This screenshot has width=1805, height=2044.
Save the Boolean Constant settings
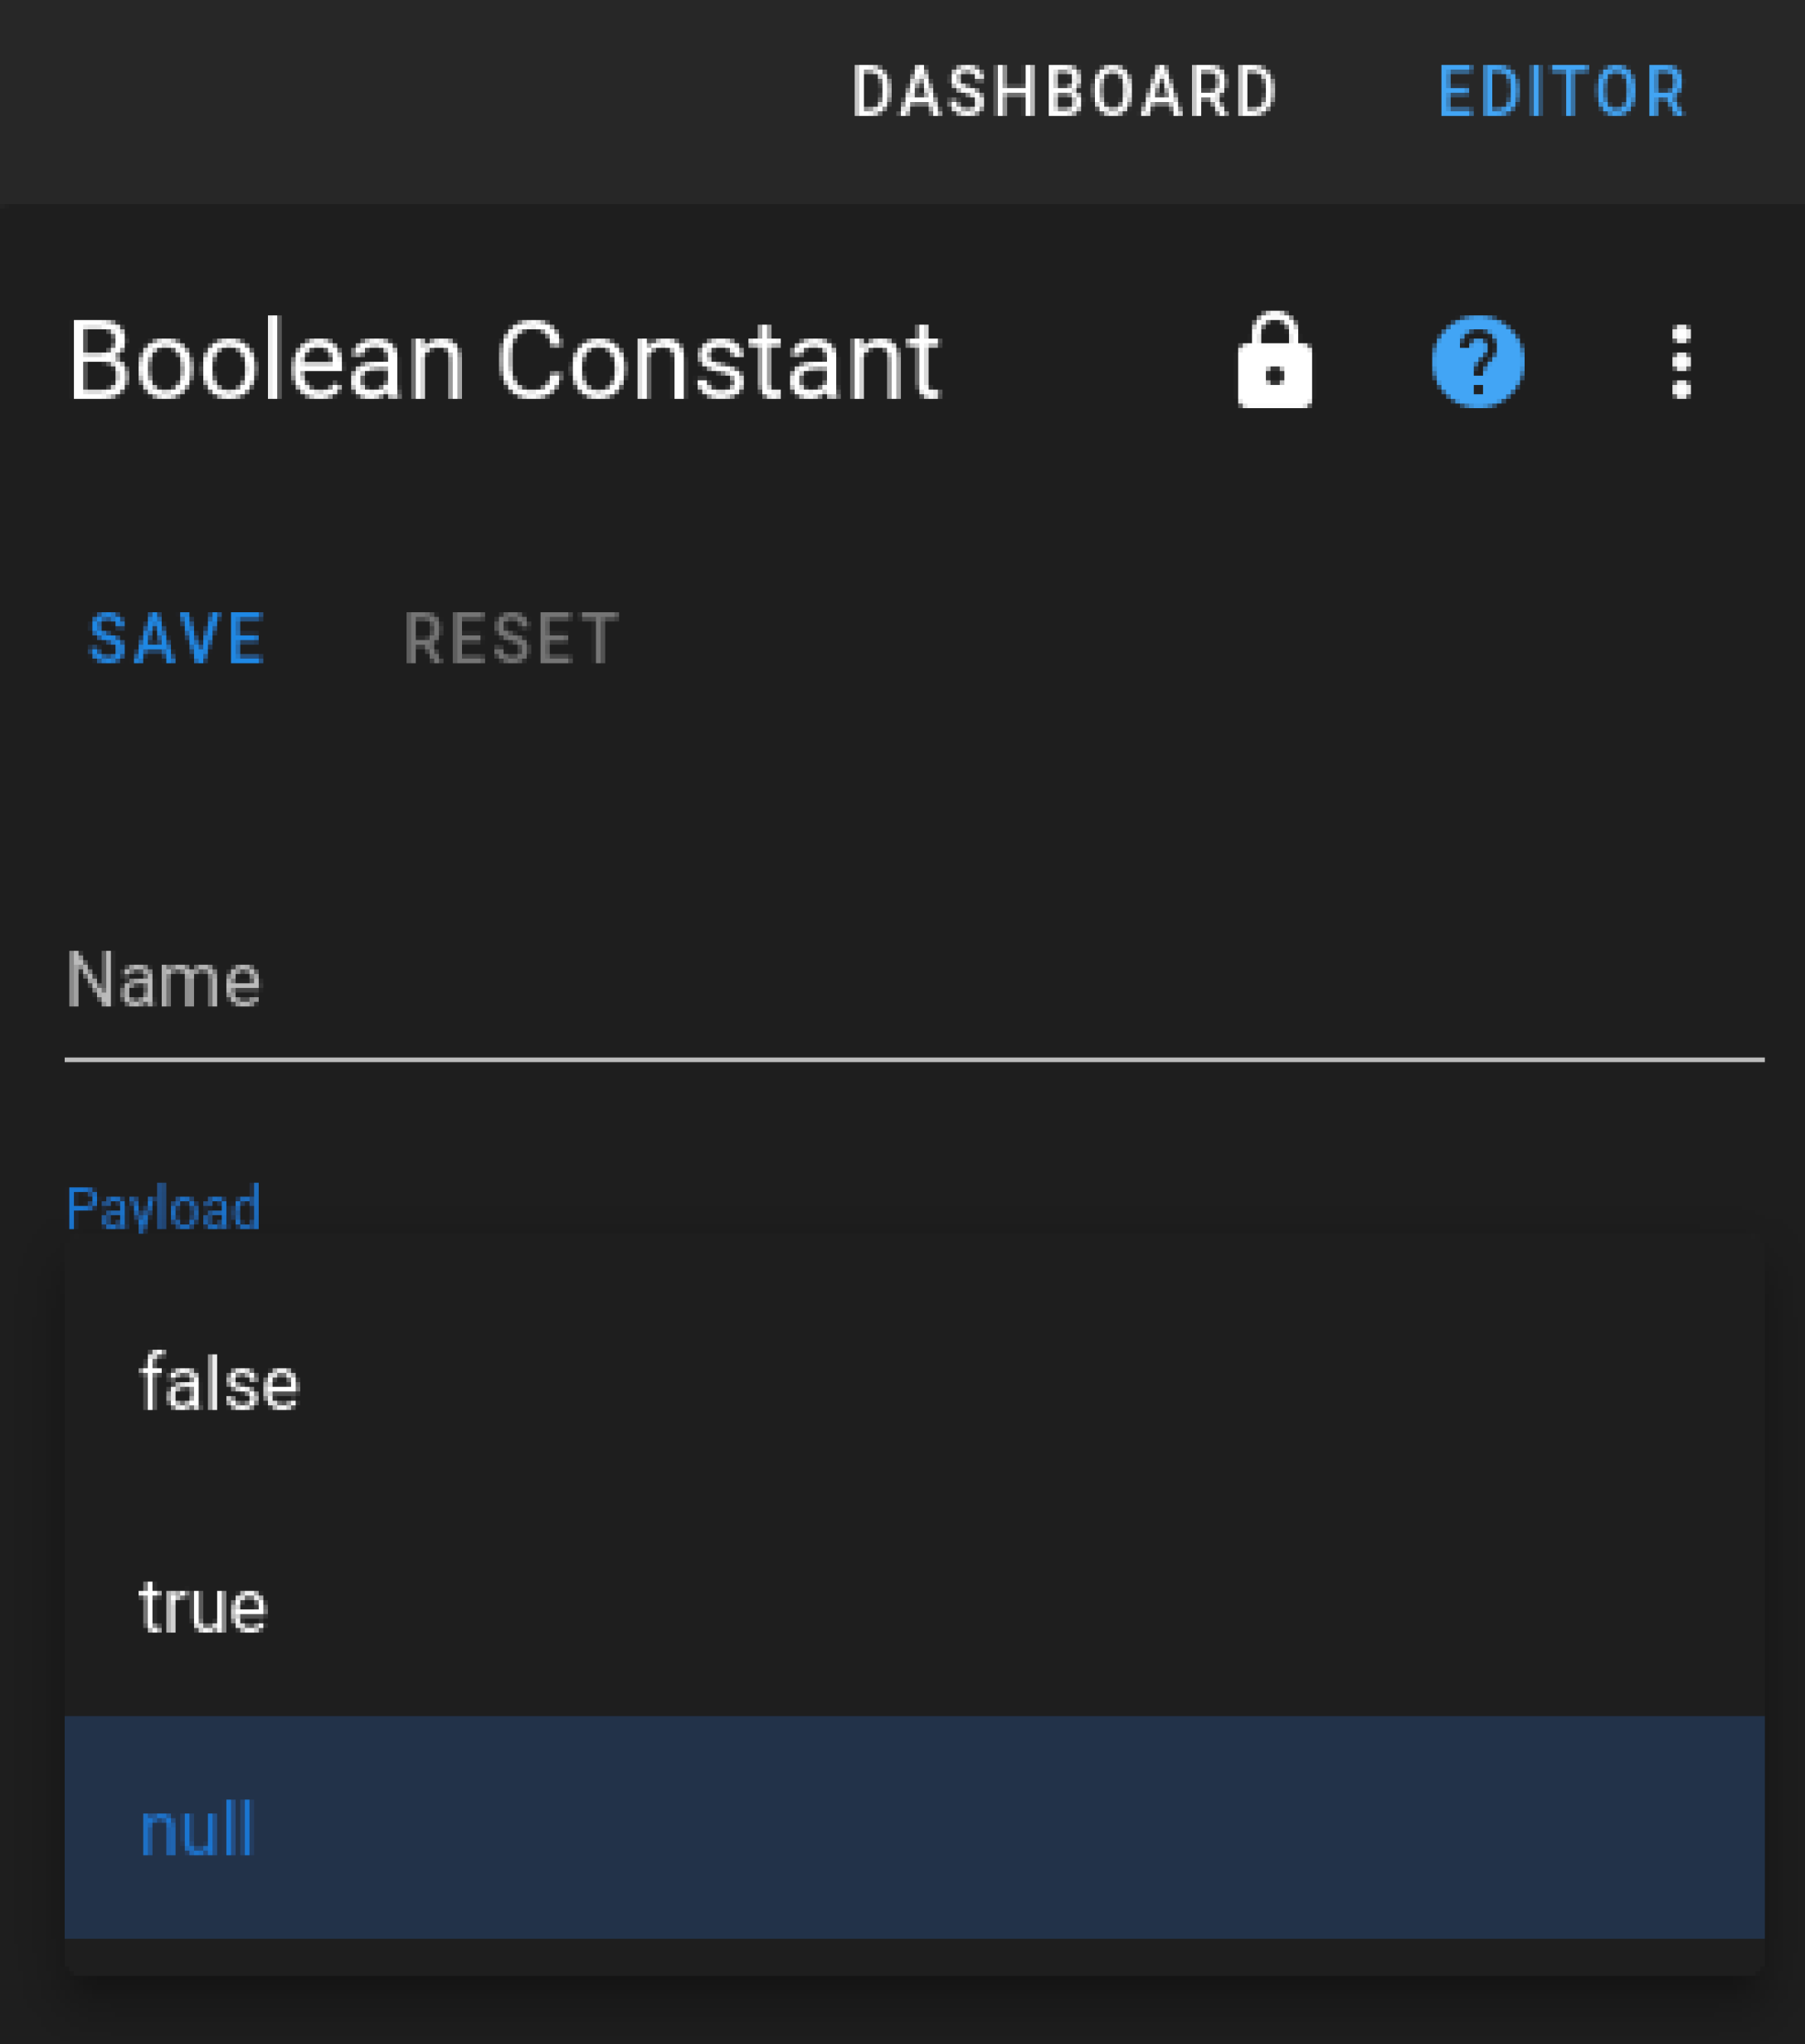click(177, 638)
